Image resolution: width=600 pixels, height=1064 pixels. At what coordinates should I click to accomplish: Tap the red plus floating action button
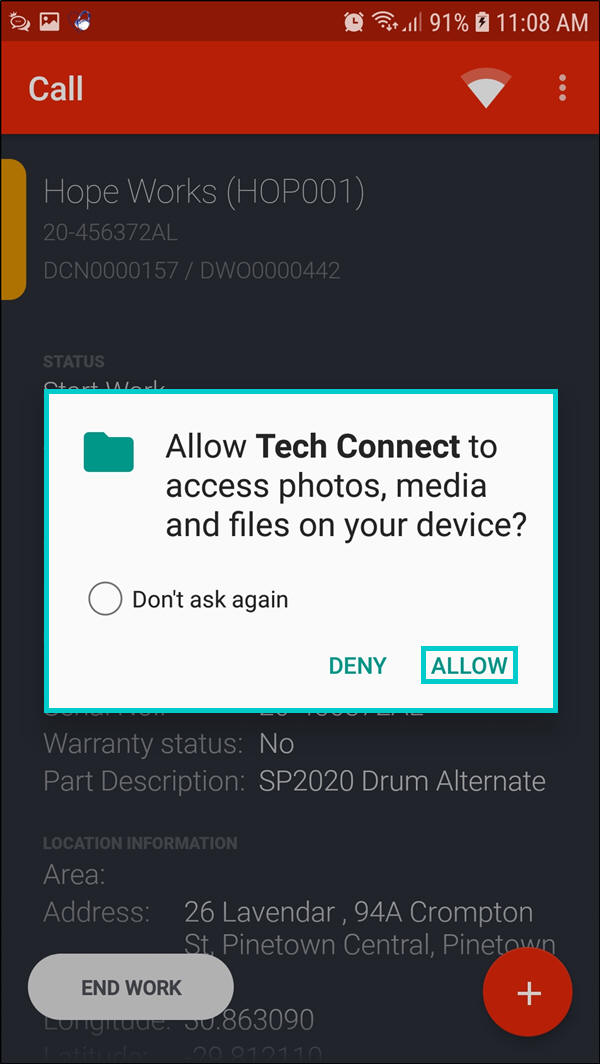527,992
